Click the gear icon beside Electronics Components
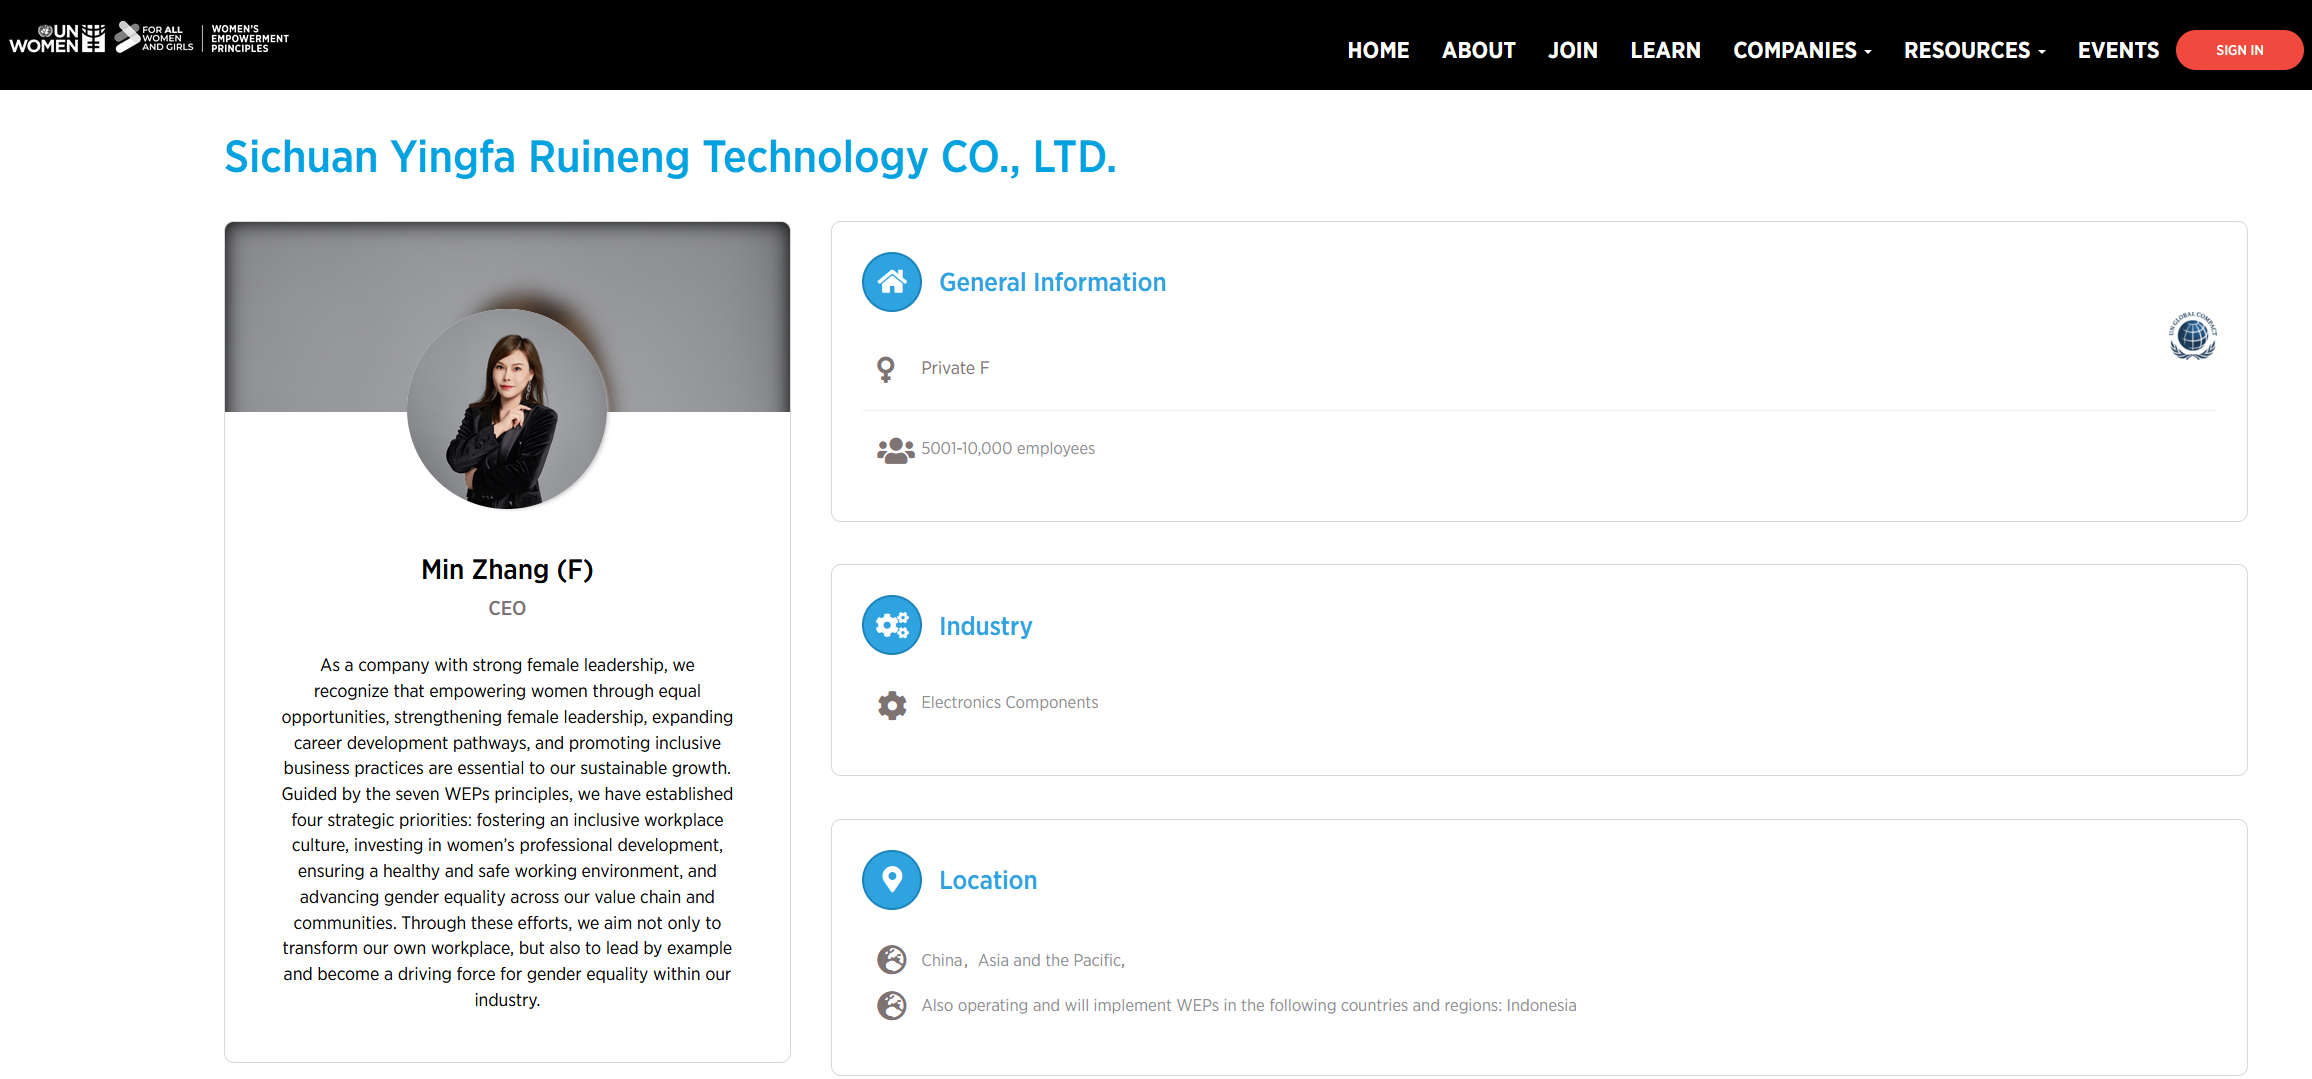 891,705
